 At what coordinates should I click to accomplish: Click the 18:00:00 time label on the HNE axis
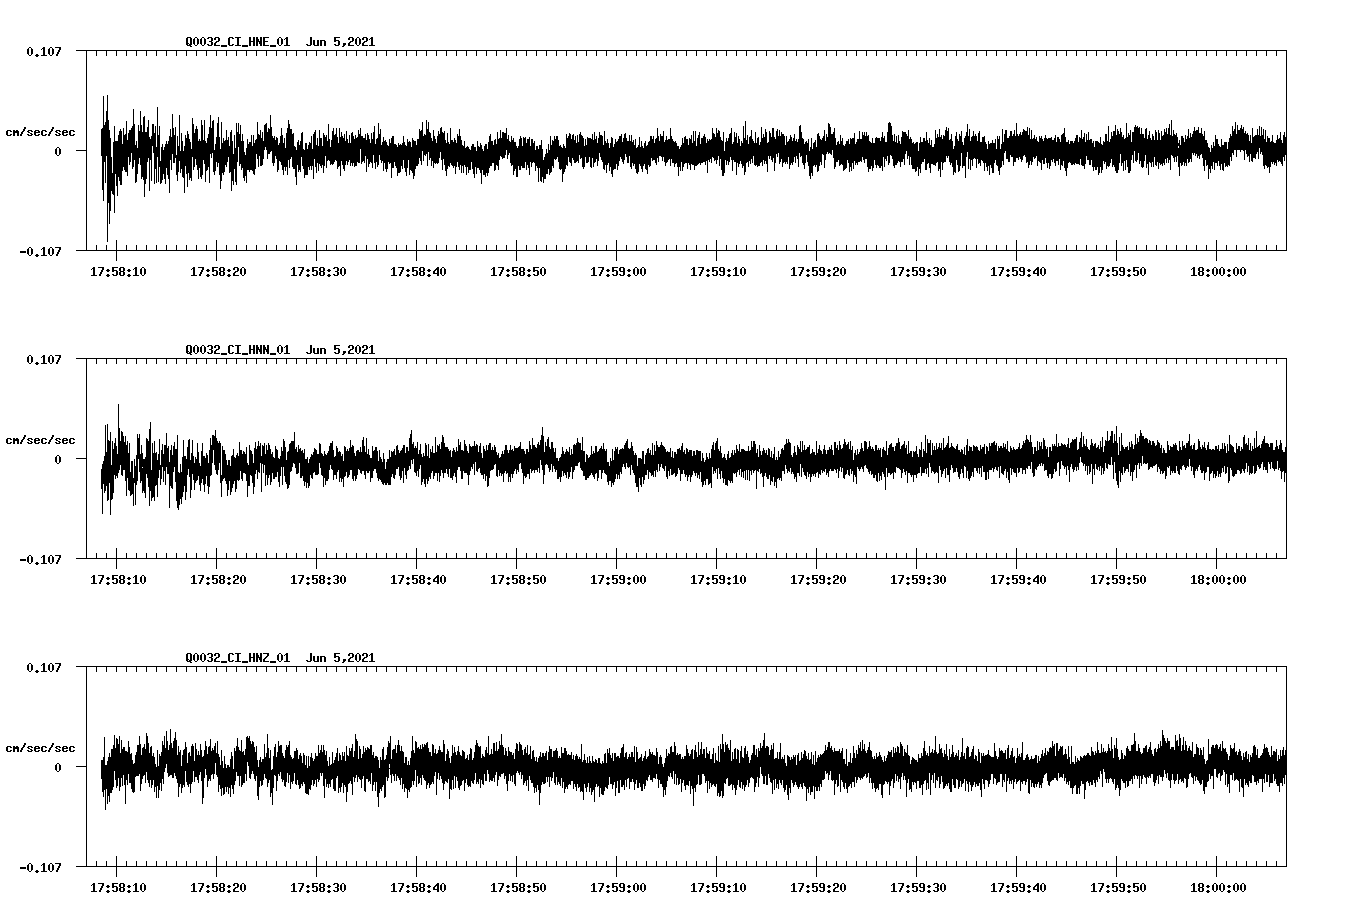pos(1218,271)
